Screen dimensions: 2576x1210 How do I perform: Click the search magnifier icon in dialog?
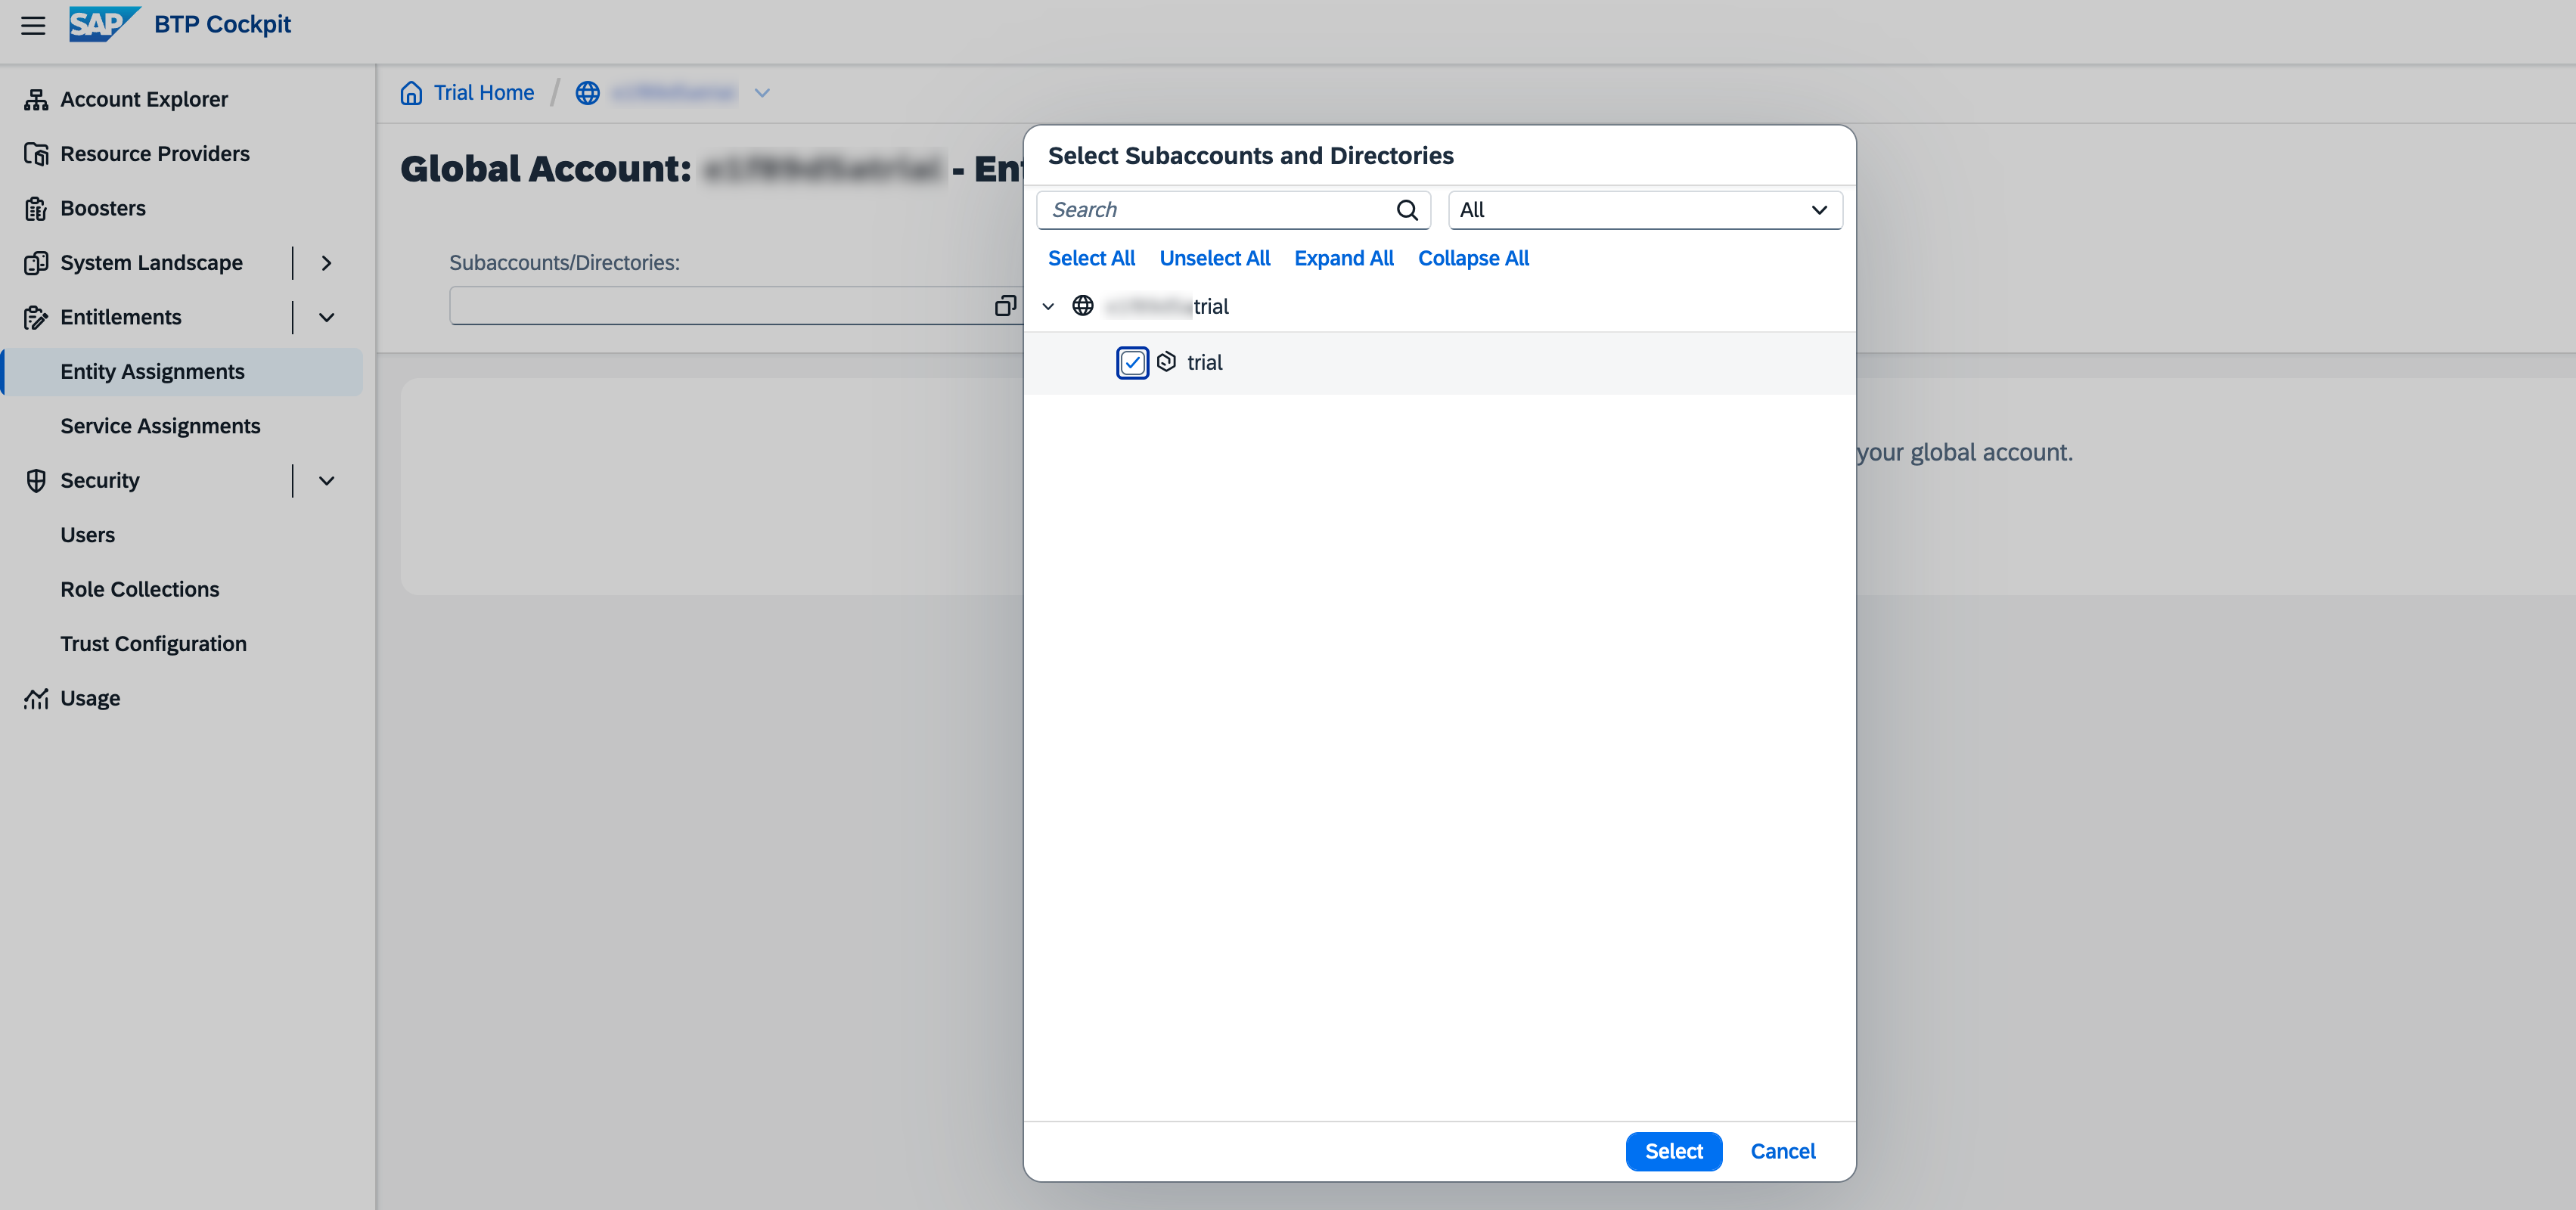[1406, 210]
